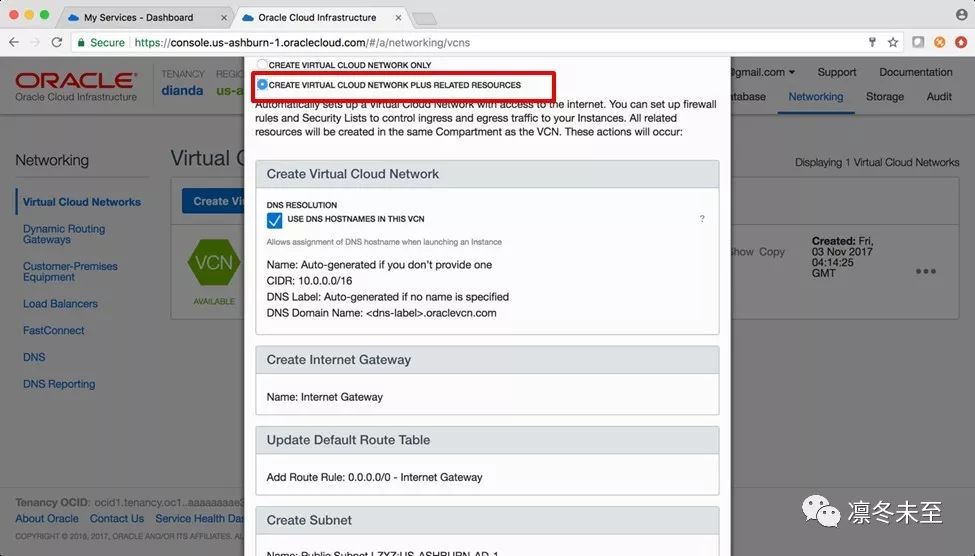This screenshot has width=975, height=556.
Task: Open the Networking top menu
Action: 816,96
